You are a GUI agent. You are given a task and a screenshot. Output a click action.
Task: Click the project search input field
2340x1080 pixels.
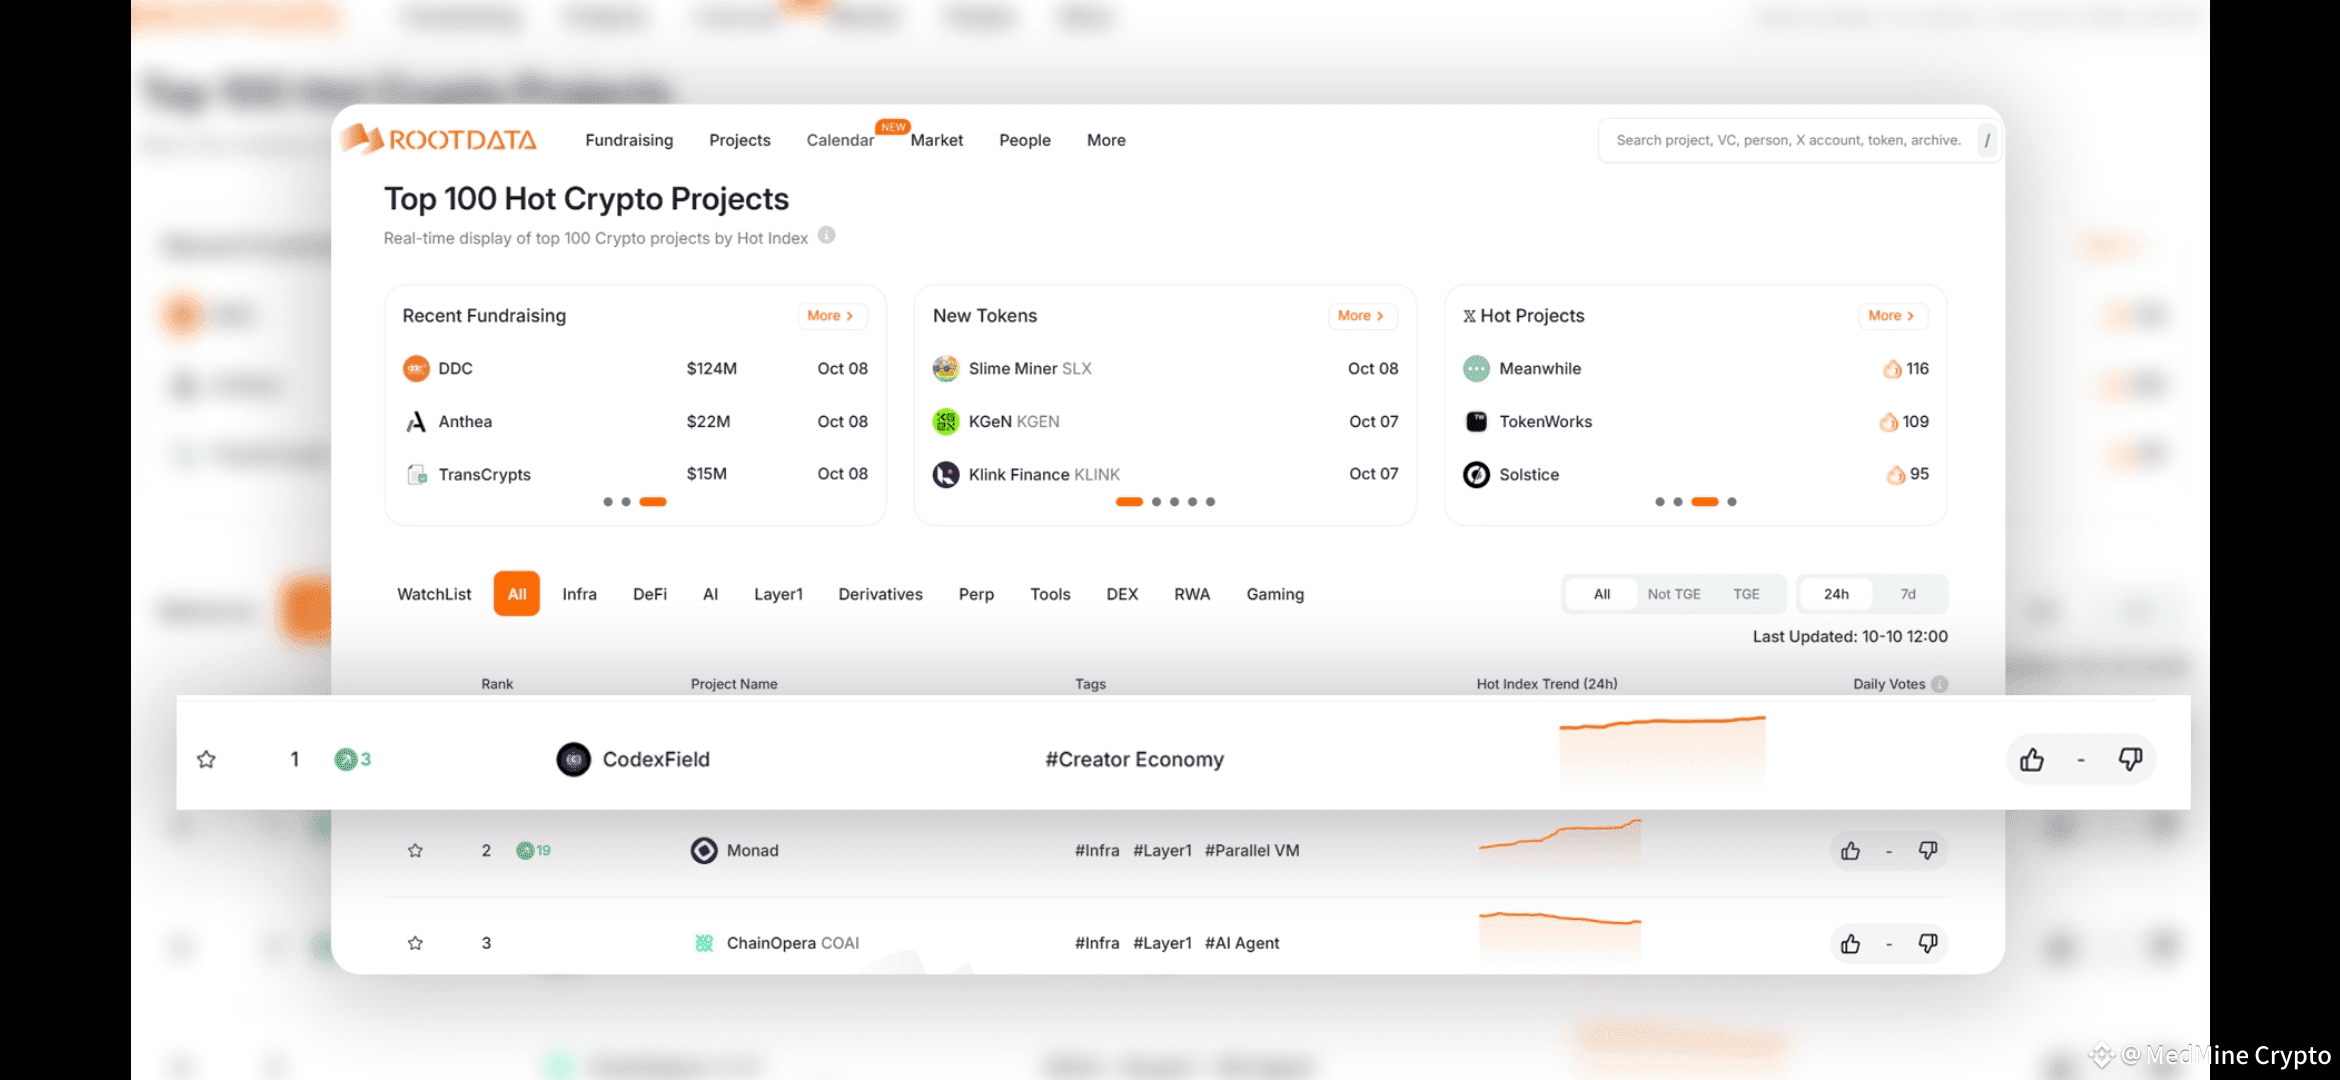coord(1788,140)
